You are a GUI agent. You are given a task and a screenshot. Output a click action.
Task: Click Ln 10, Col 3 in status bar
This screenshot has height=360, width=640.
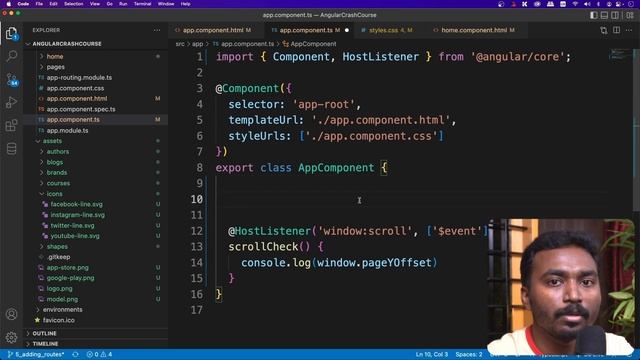pyautogui.click(x=432, y=354)
